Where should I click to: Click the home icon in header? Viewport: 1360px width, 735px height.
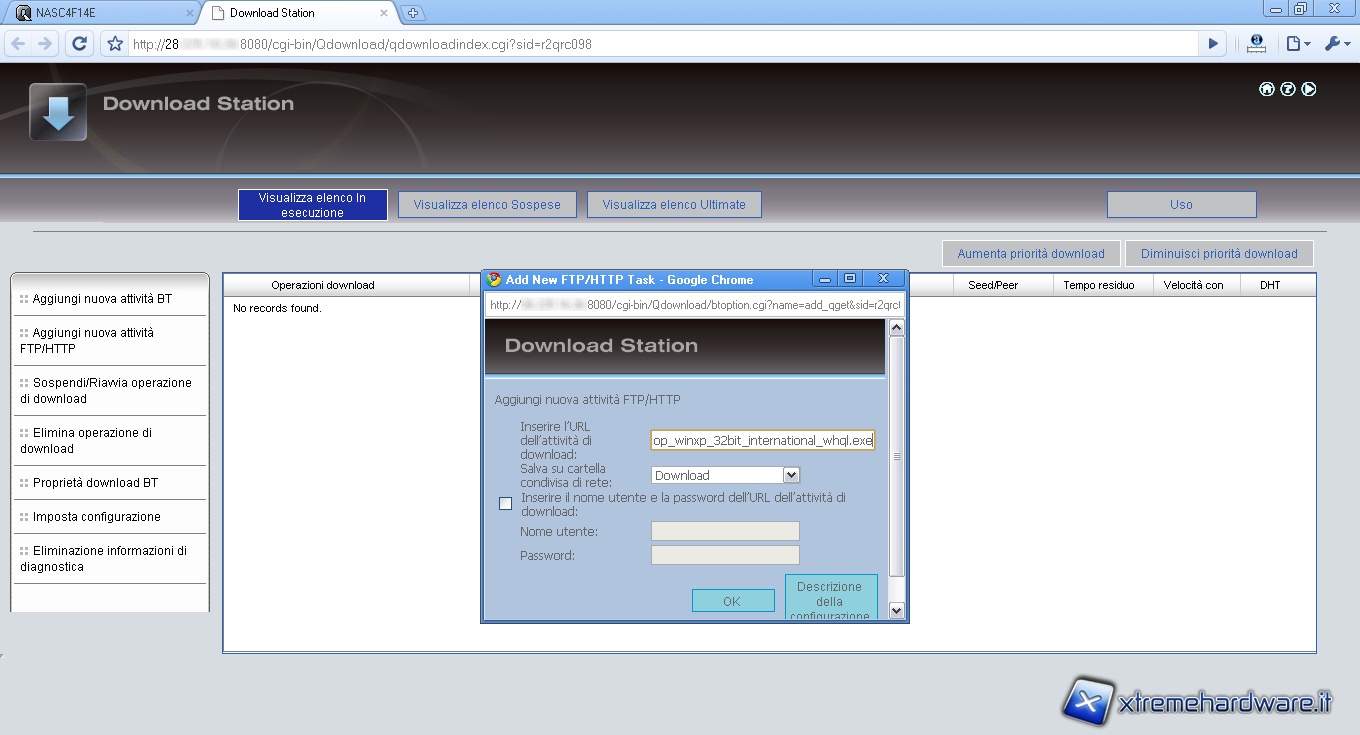click(1266, 89)
